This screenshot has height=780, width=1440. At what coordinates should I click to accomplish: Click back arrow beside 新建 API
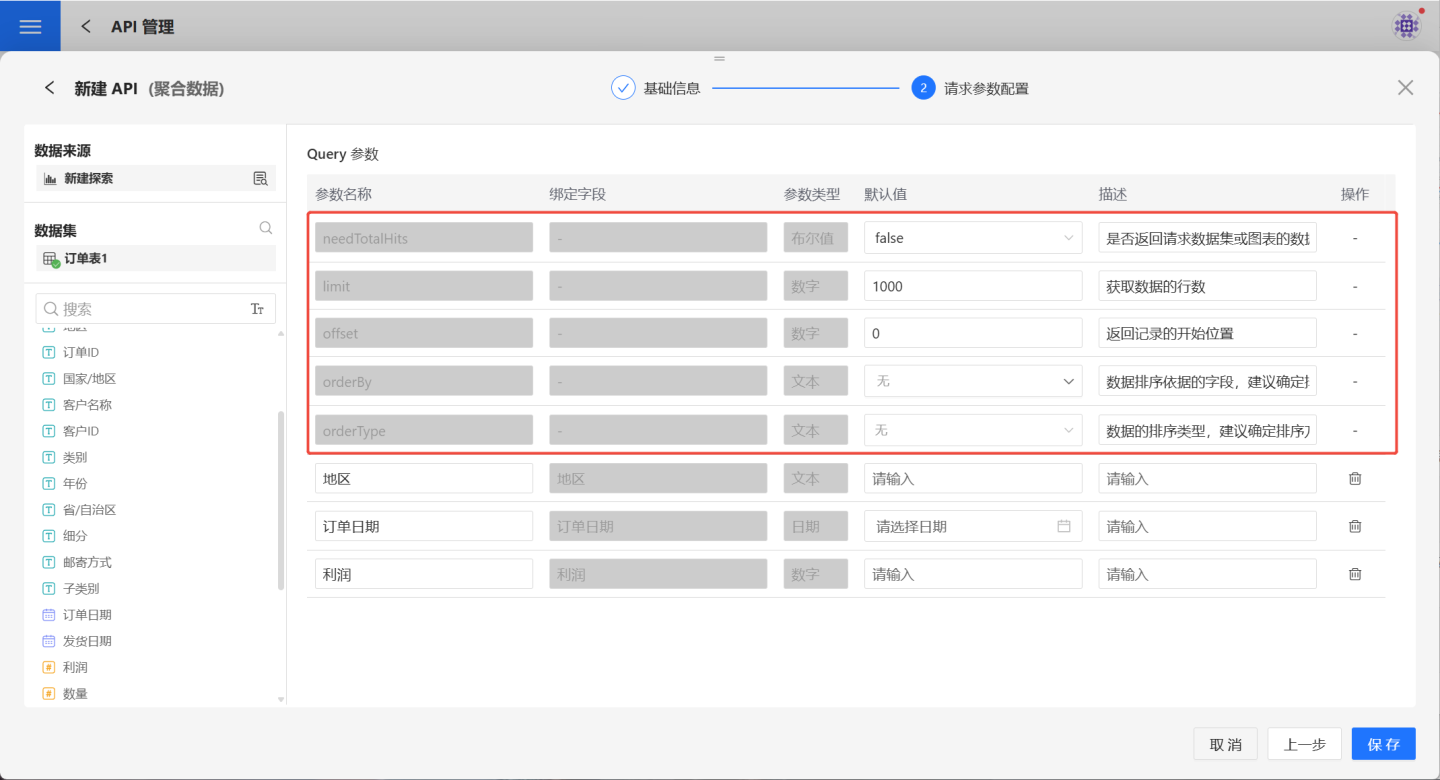point(49,88)
